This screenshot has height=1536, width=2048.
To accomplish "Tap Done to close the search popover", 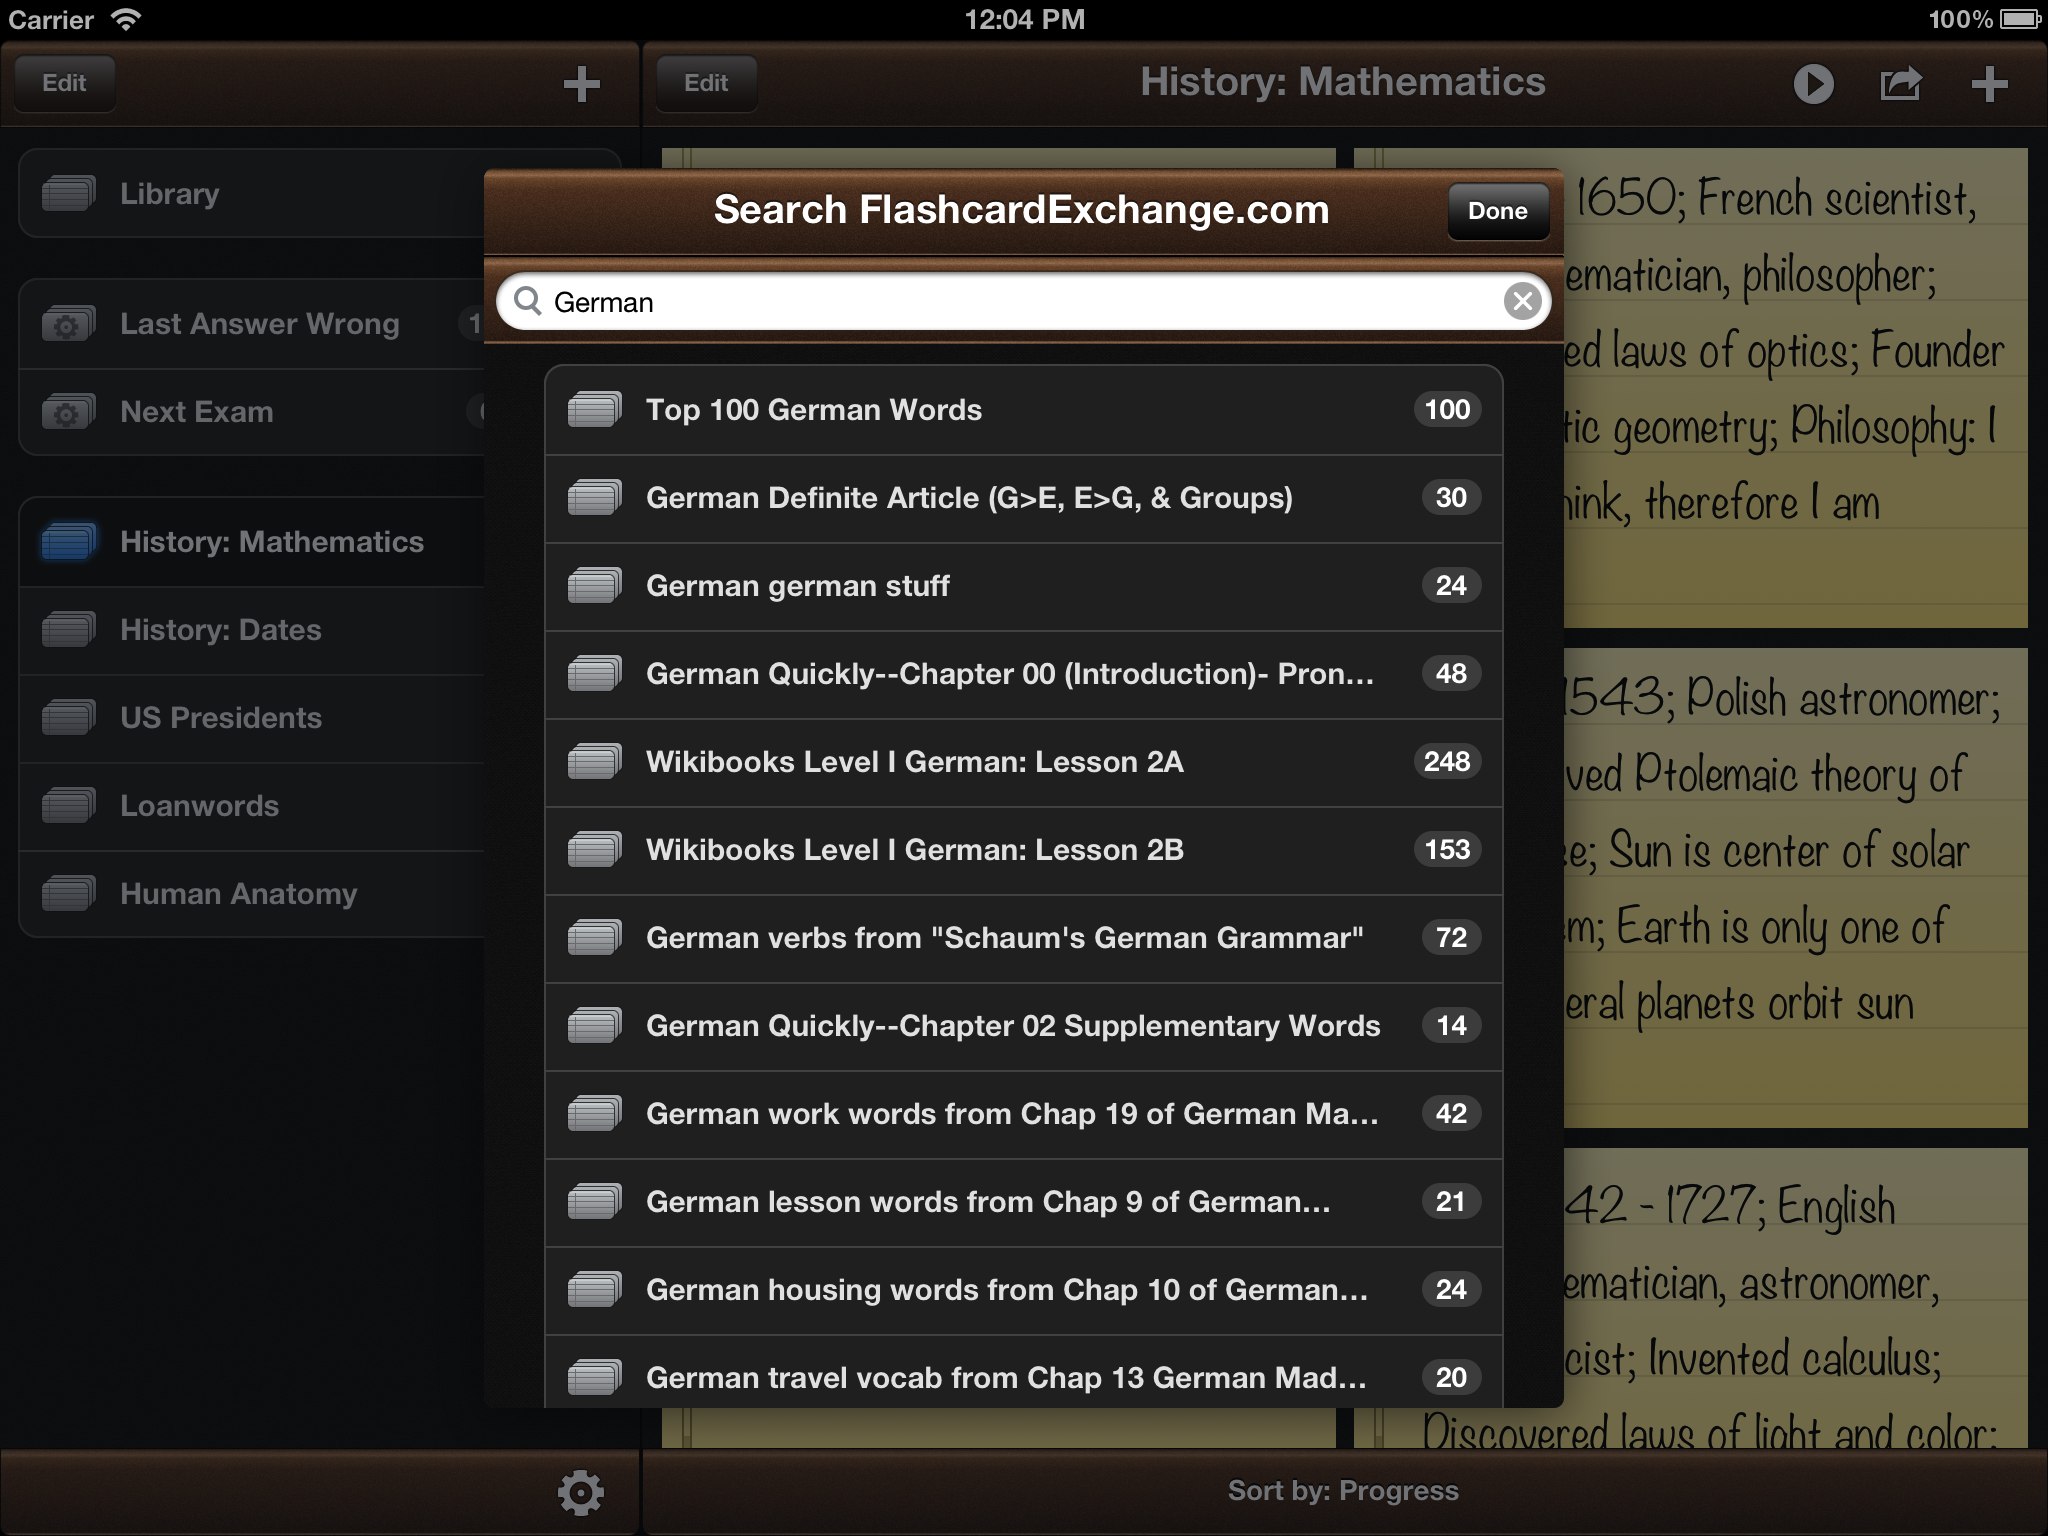I will pyautogui.click(x=1497, y=211).
